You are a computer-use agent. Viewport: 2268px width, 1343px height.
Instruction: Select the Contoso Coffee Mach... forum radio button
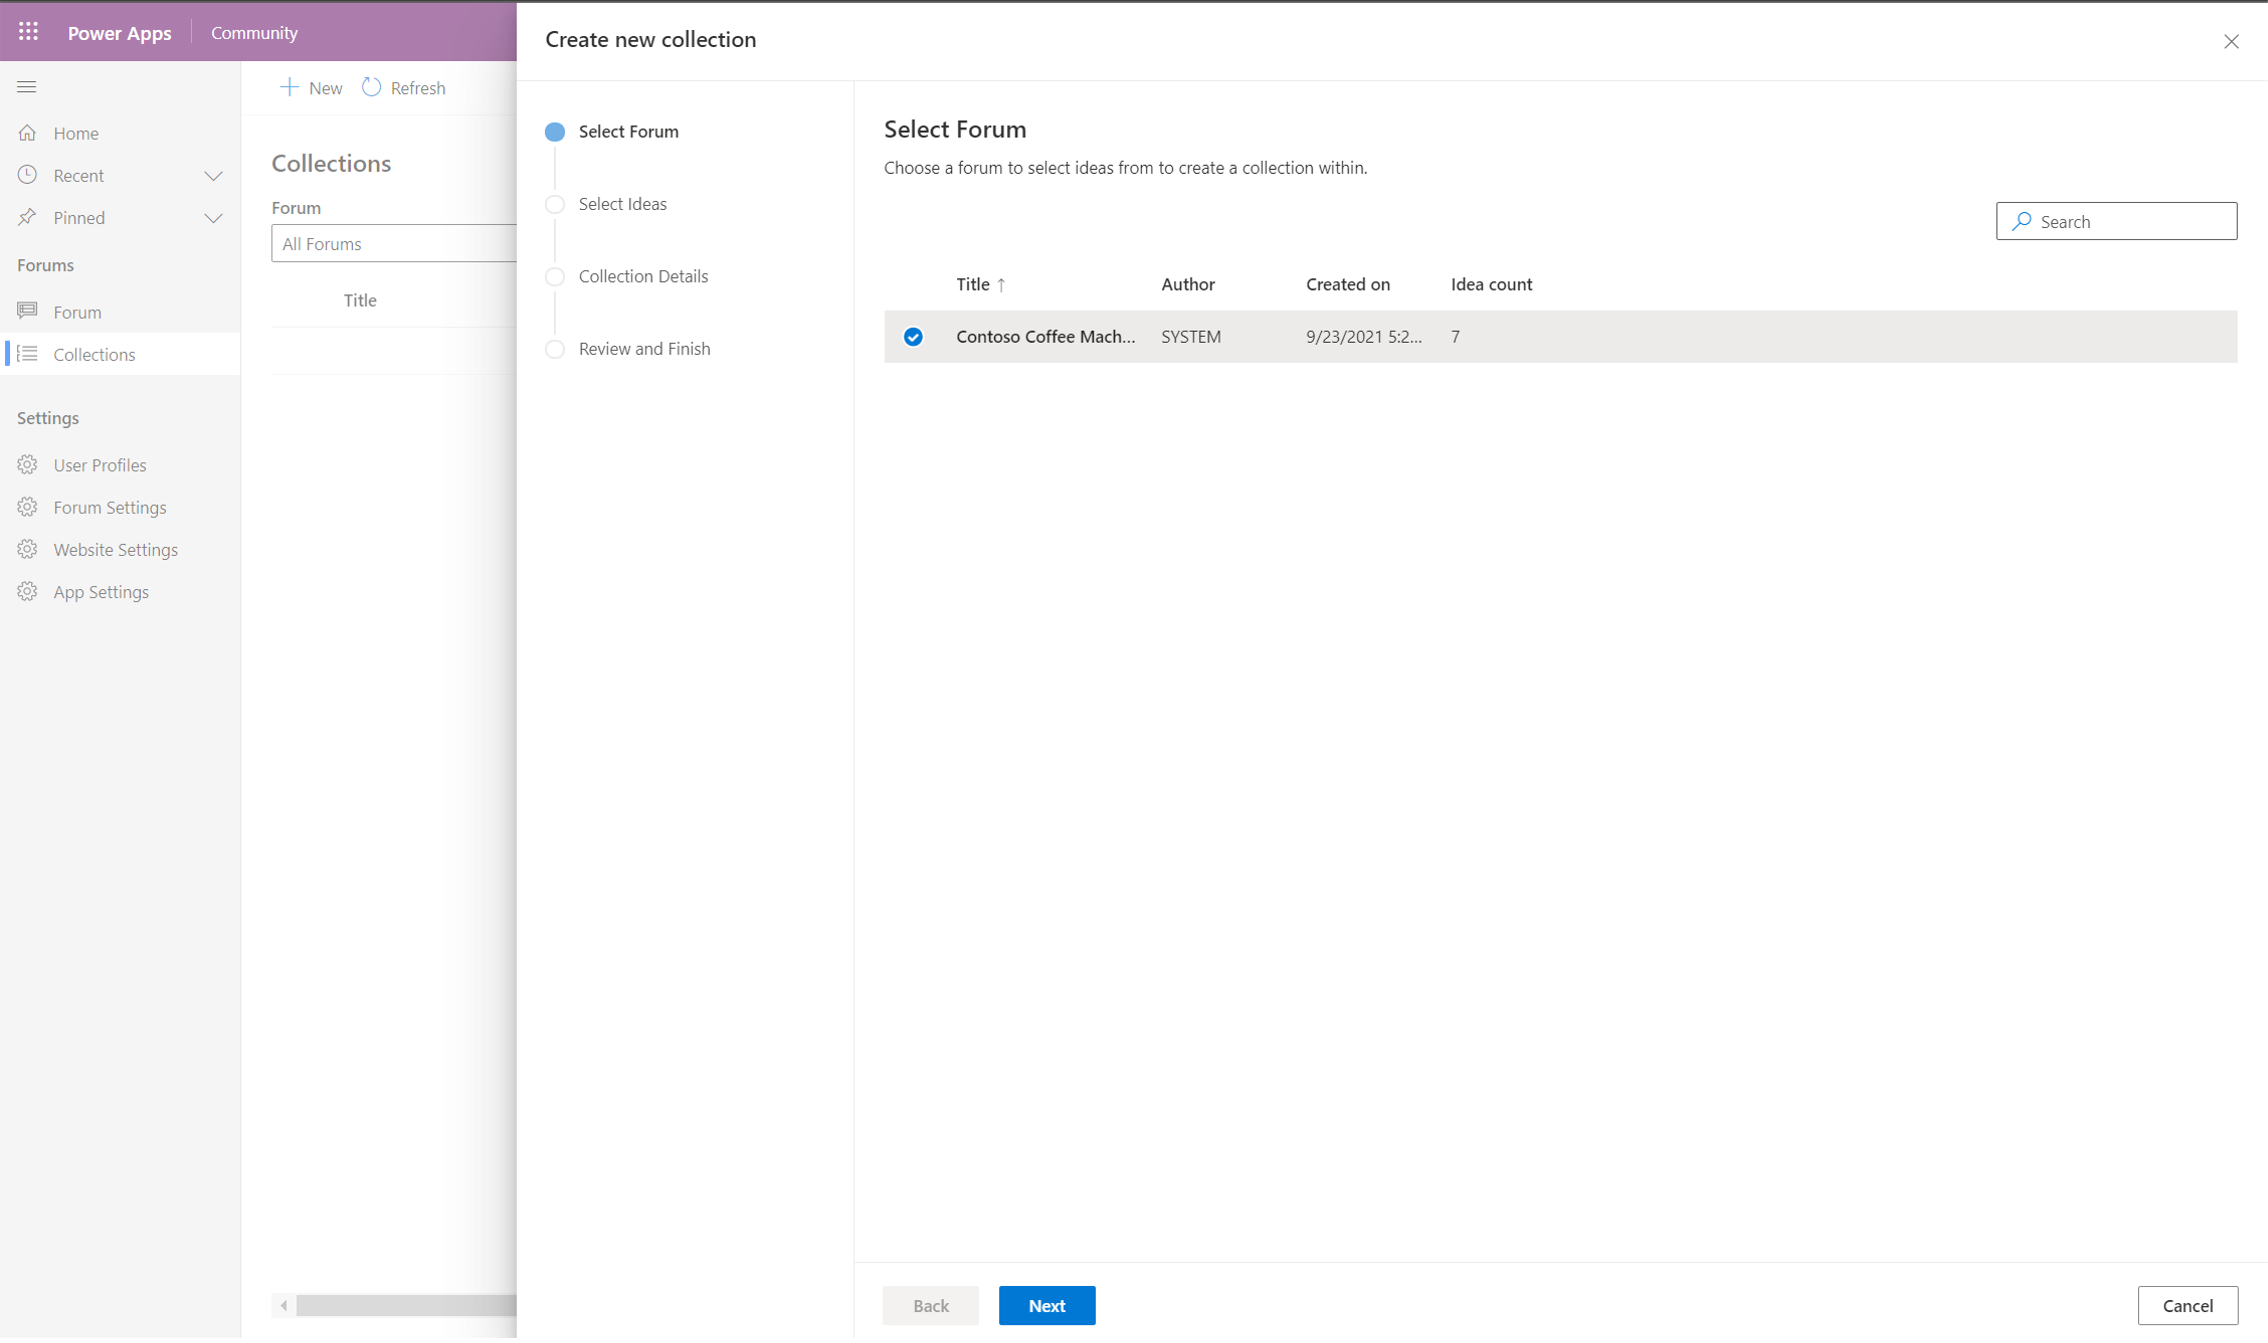pyautogui.click(x=913, y=336)
